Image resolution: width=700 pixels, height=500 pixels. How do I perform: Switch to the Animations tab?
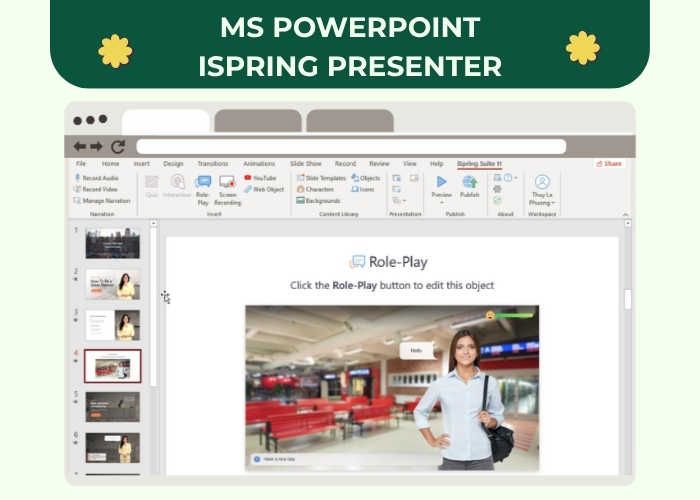pyautogui.click(x=259, y=164)
